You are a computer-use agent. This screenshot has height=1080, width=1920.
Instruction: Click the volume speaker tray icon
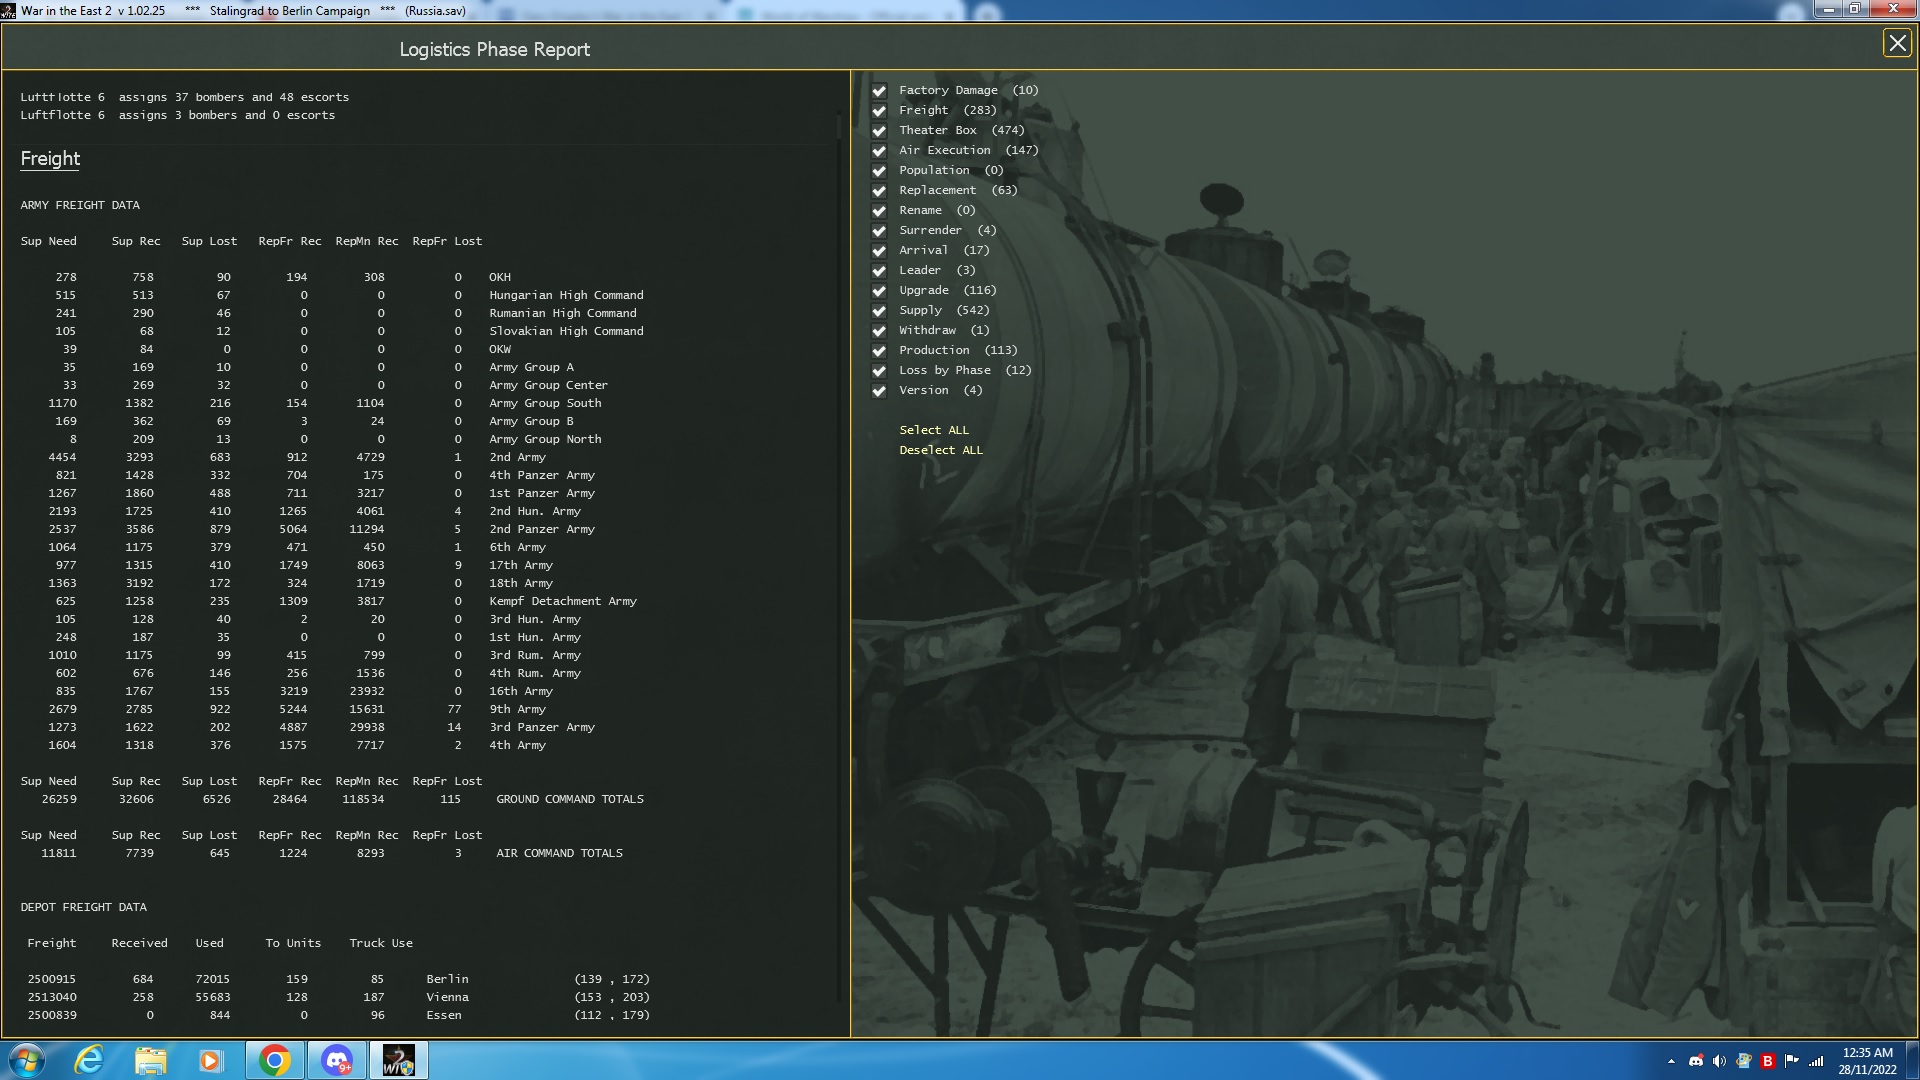coord(1719,1061)
